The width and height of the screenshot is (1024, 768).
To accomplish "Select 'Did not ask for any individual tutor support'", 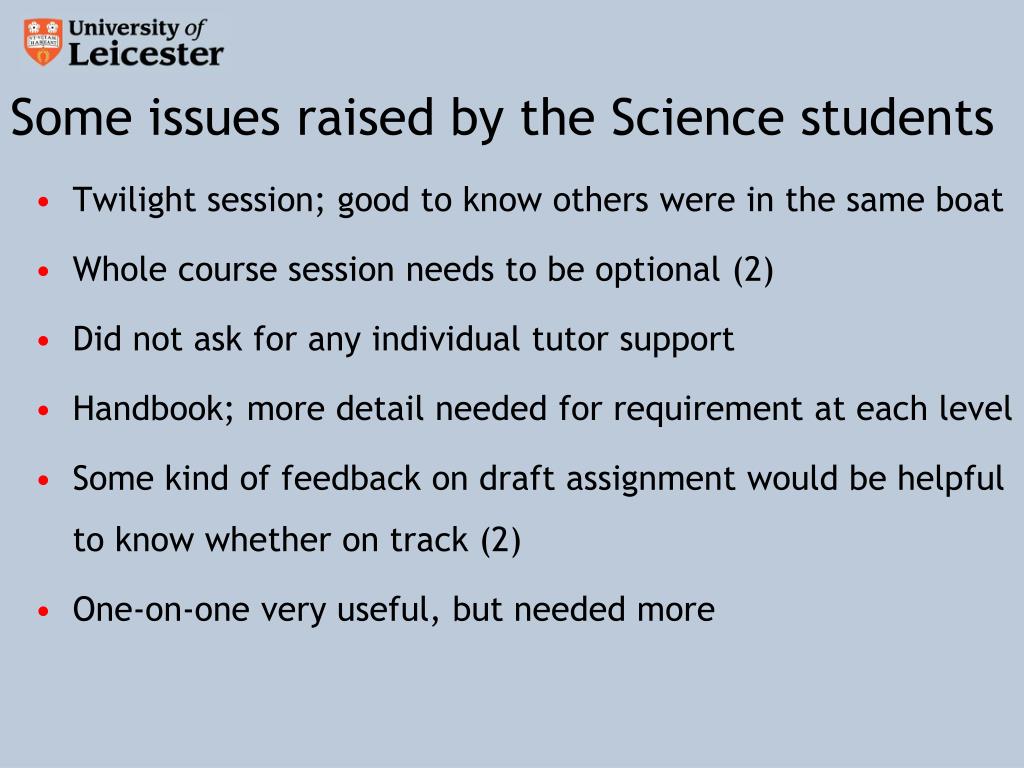I will pos(404,339).
